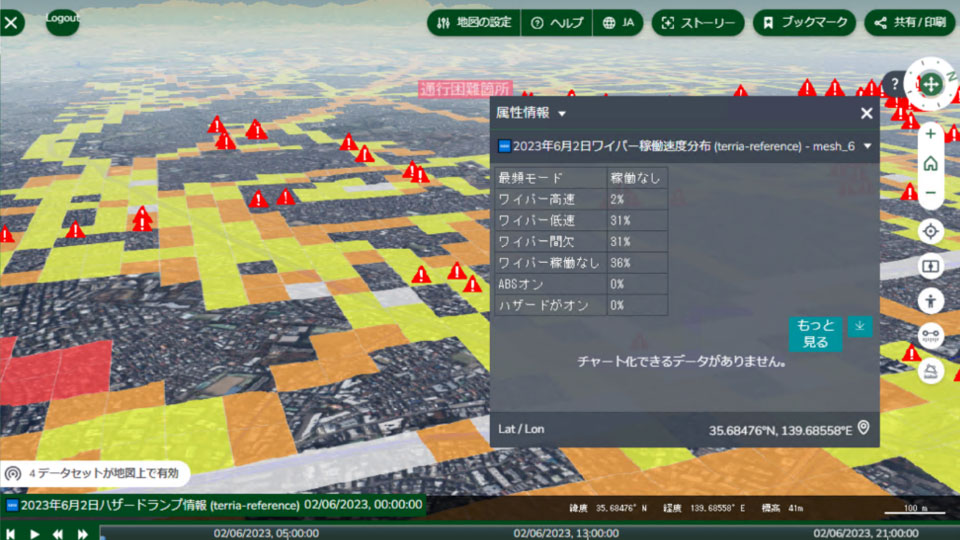Open 共有/印刷 share and print
Screen dimensions: 960x540
click(x=910, y=23)
